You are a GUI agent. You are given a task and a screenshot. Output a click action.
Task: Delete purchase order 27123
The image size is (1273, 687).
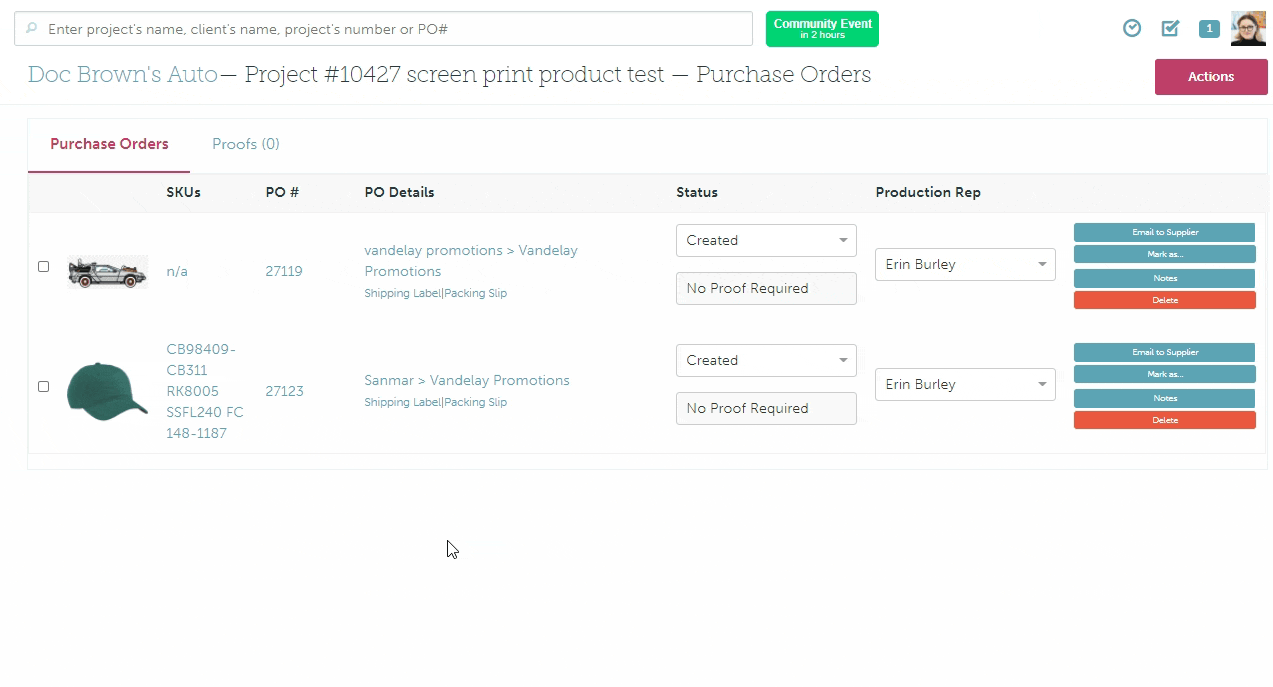1164,420
